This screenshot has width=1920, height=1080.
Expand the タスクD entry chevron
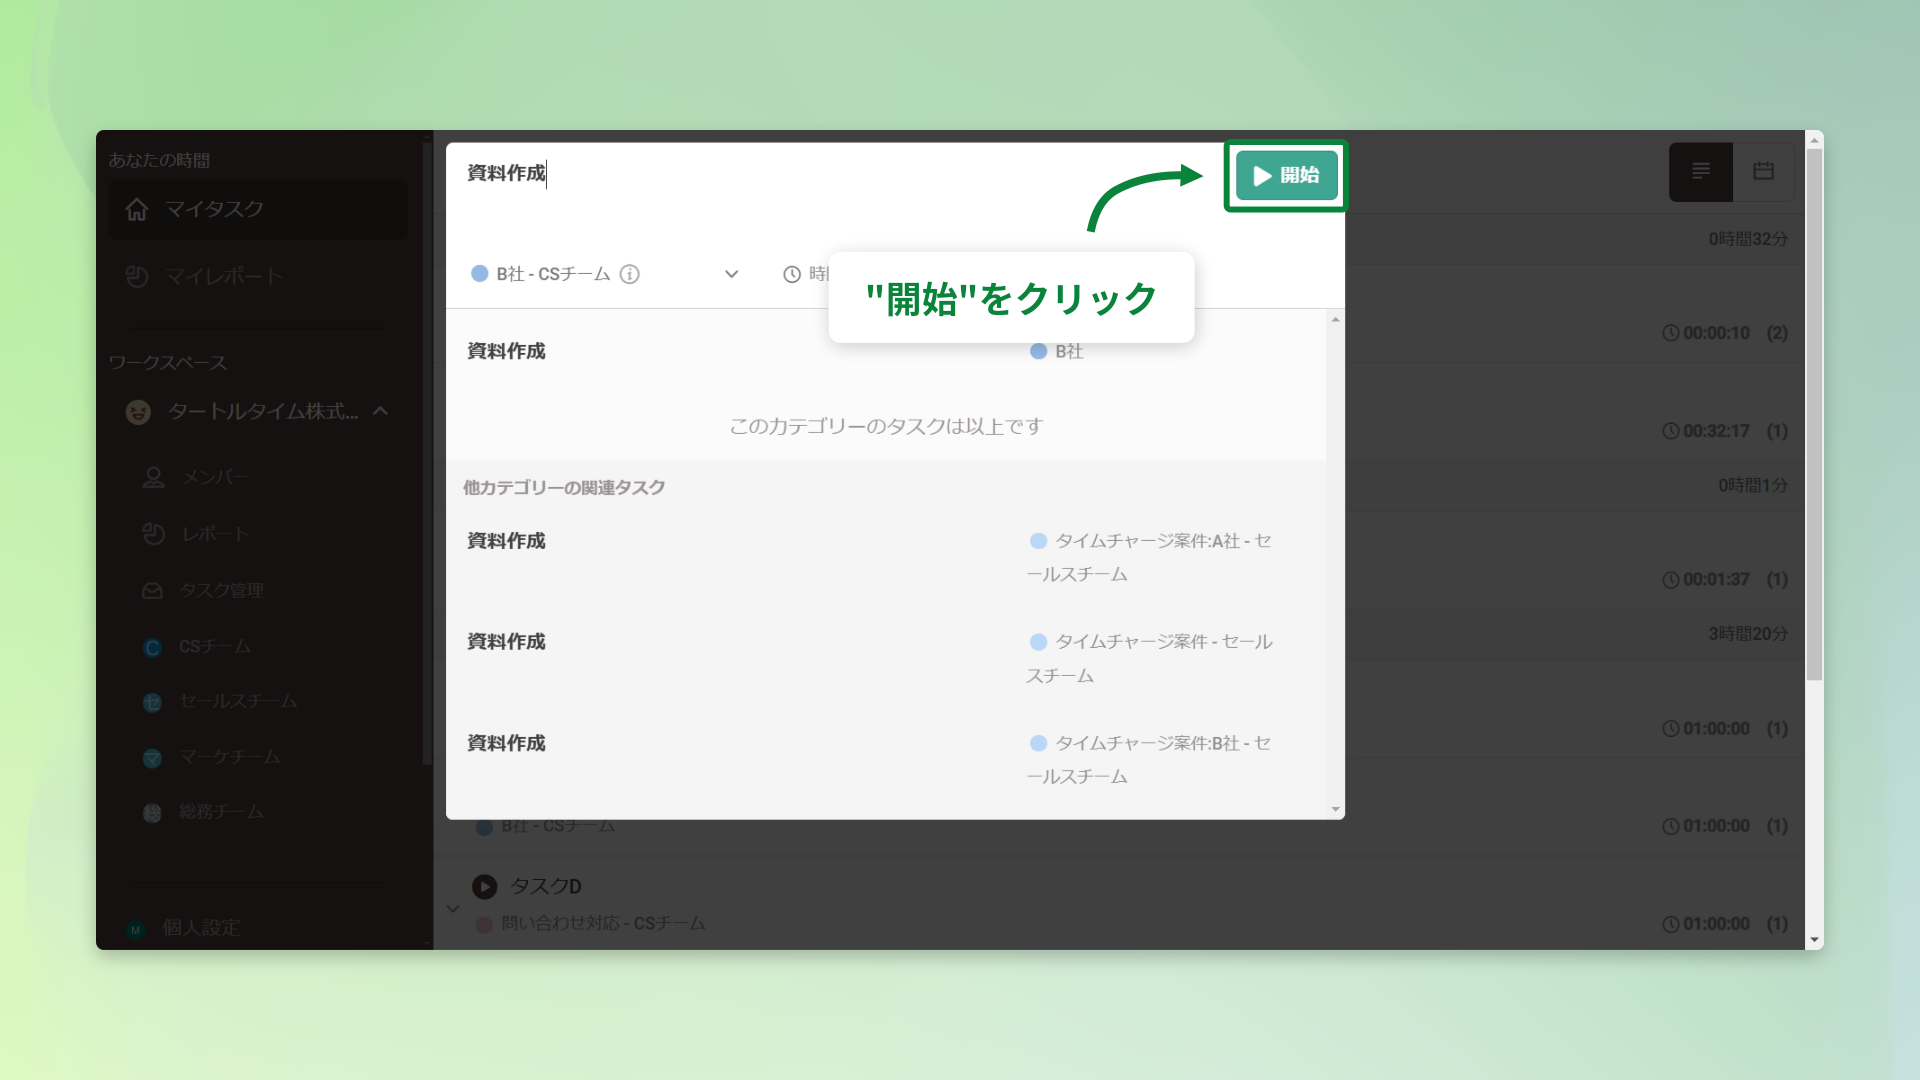tap(452, 908)
